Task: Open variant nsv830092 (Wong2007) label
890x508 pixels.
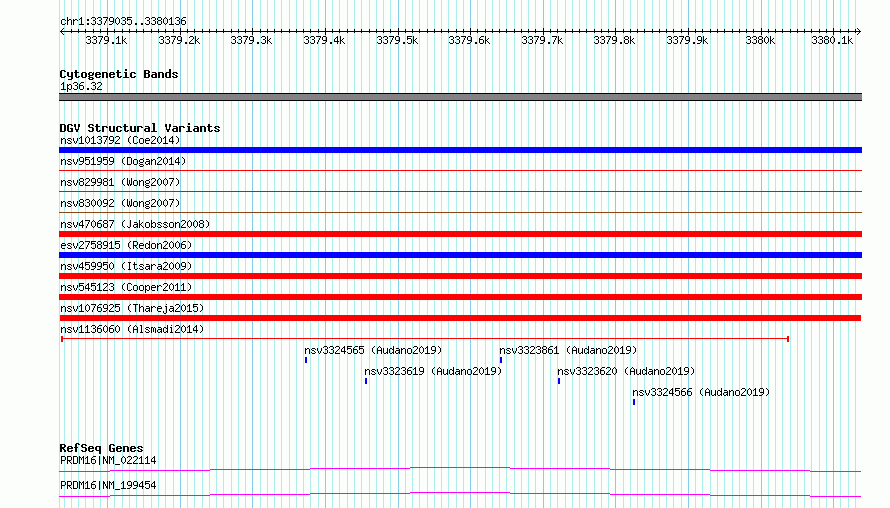Action: (120, 203)
